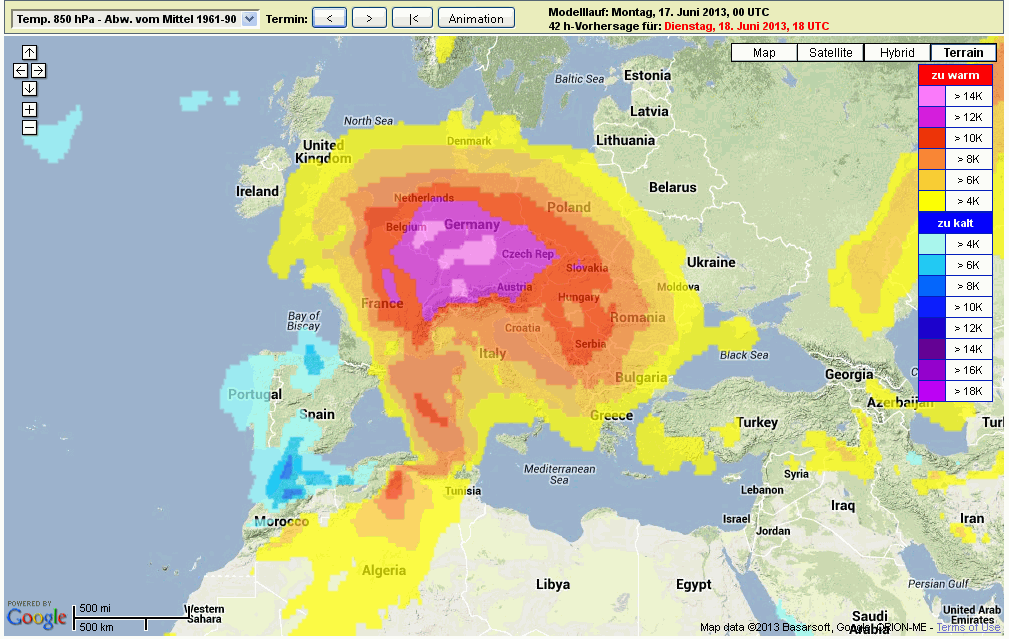
Task: Click the cold >8K blue swatch
Action: (x=932, y=286)
